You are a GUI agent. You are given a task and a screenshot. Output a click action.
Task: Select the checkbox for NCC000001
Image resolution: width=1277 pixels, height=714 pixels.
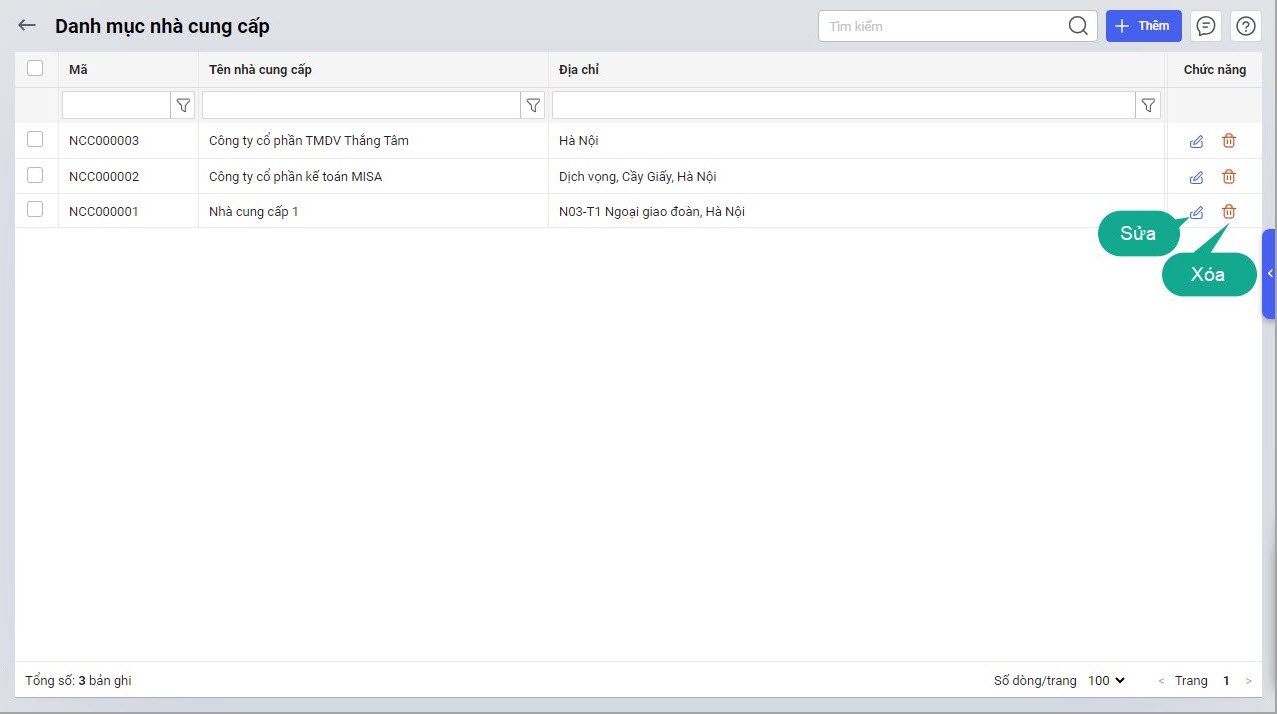pos(35,210)
